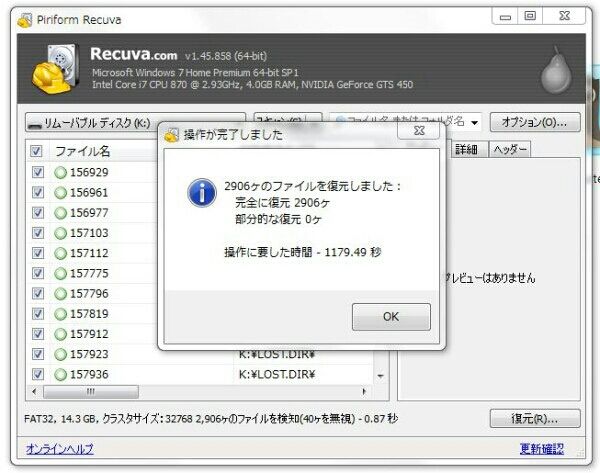Screen dimensions: 600x473
Task: Click green status circle of file 157796
Action: [60, 294]
